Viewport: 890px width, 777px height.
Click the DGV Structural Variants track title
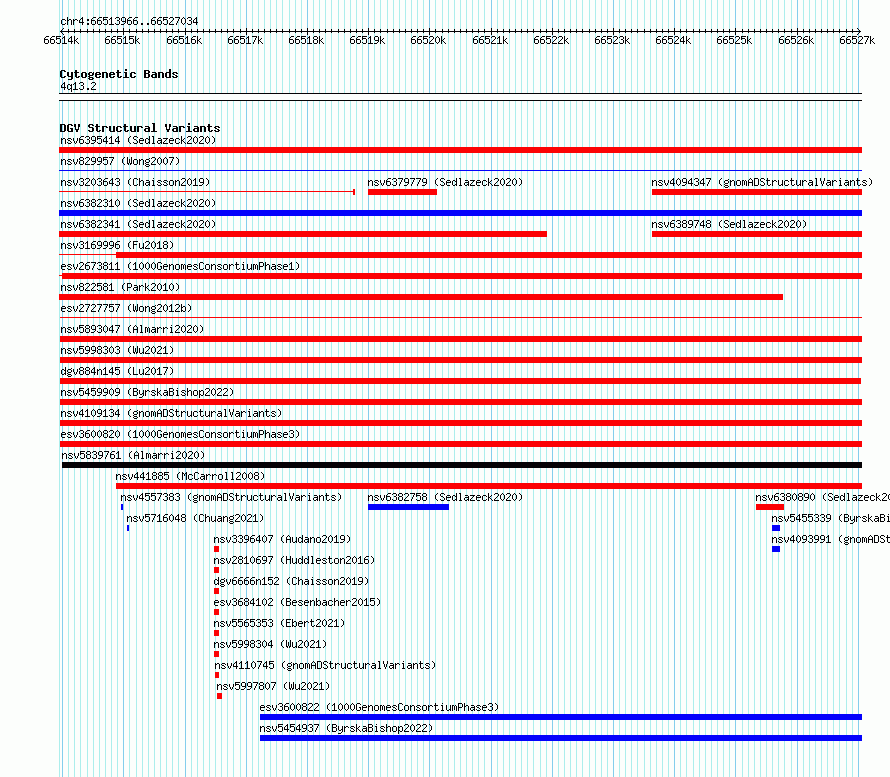140,128
